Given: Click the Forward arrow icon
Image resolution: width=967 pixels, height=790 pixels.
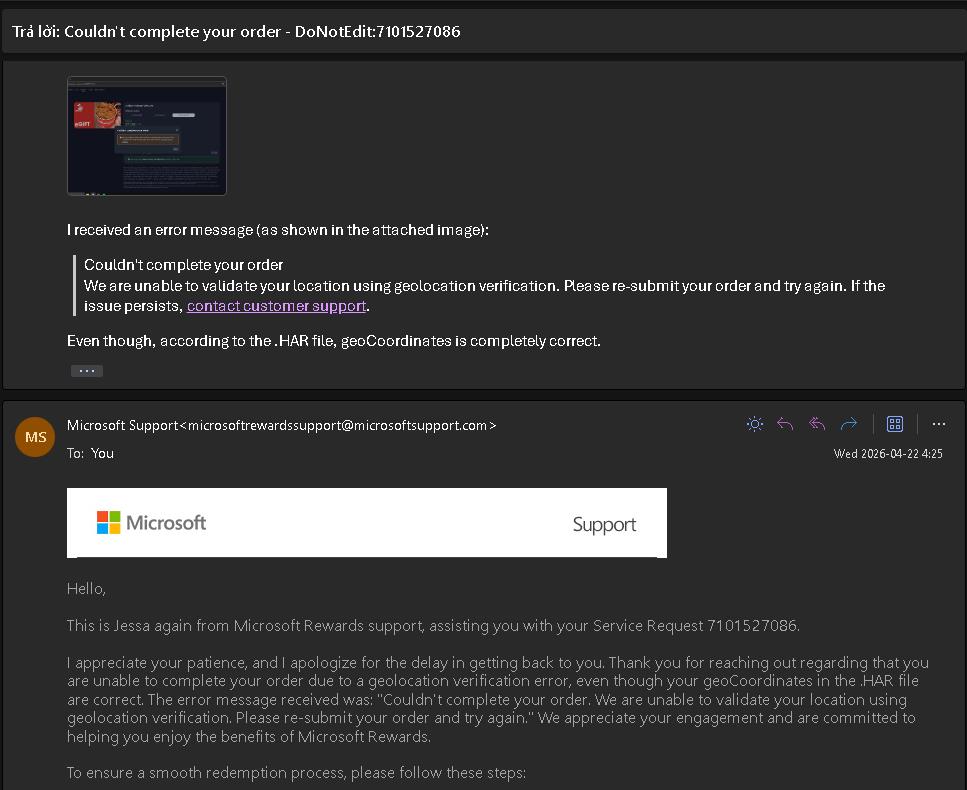Looking at the screenshot, I should click(849, 424).
